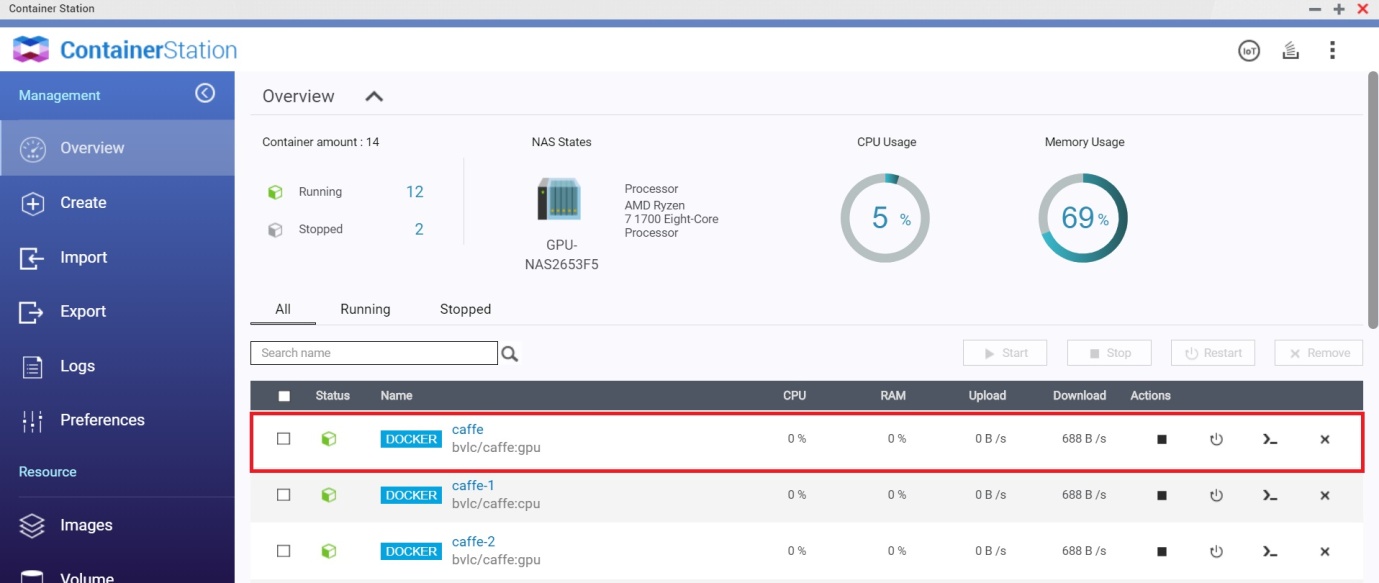The image size is (1379, 583).
Task: Tick the checkbox for caffe-1
Action: 284,495
